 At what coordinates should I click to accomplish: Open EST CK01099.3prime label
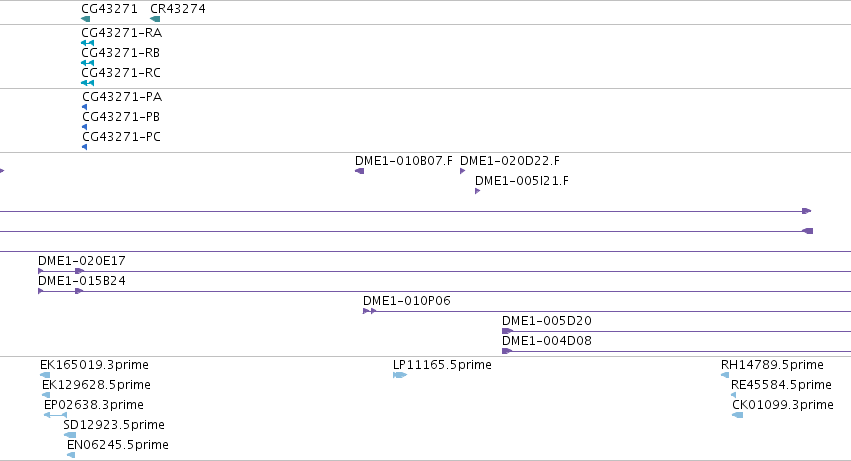783,405
